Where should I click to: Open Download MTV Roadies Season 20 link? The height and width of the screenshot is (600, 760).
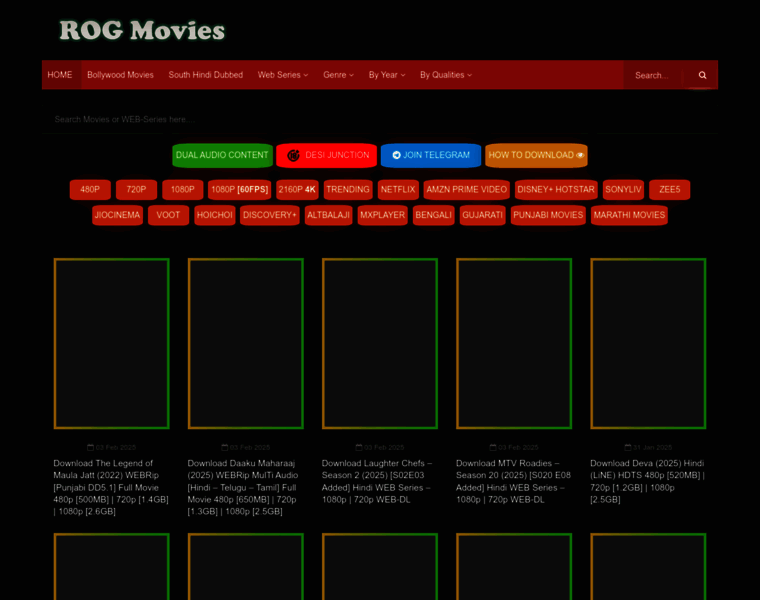[513, 481]
